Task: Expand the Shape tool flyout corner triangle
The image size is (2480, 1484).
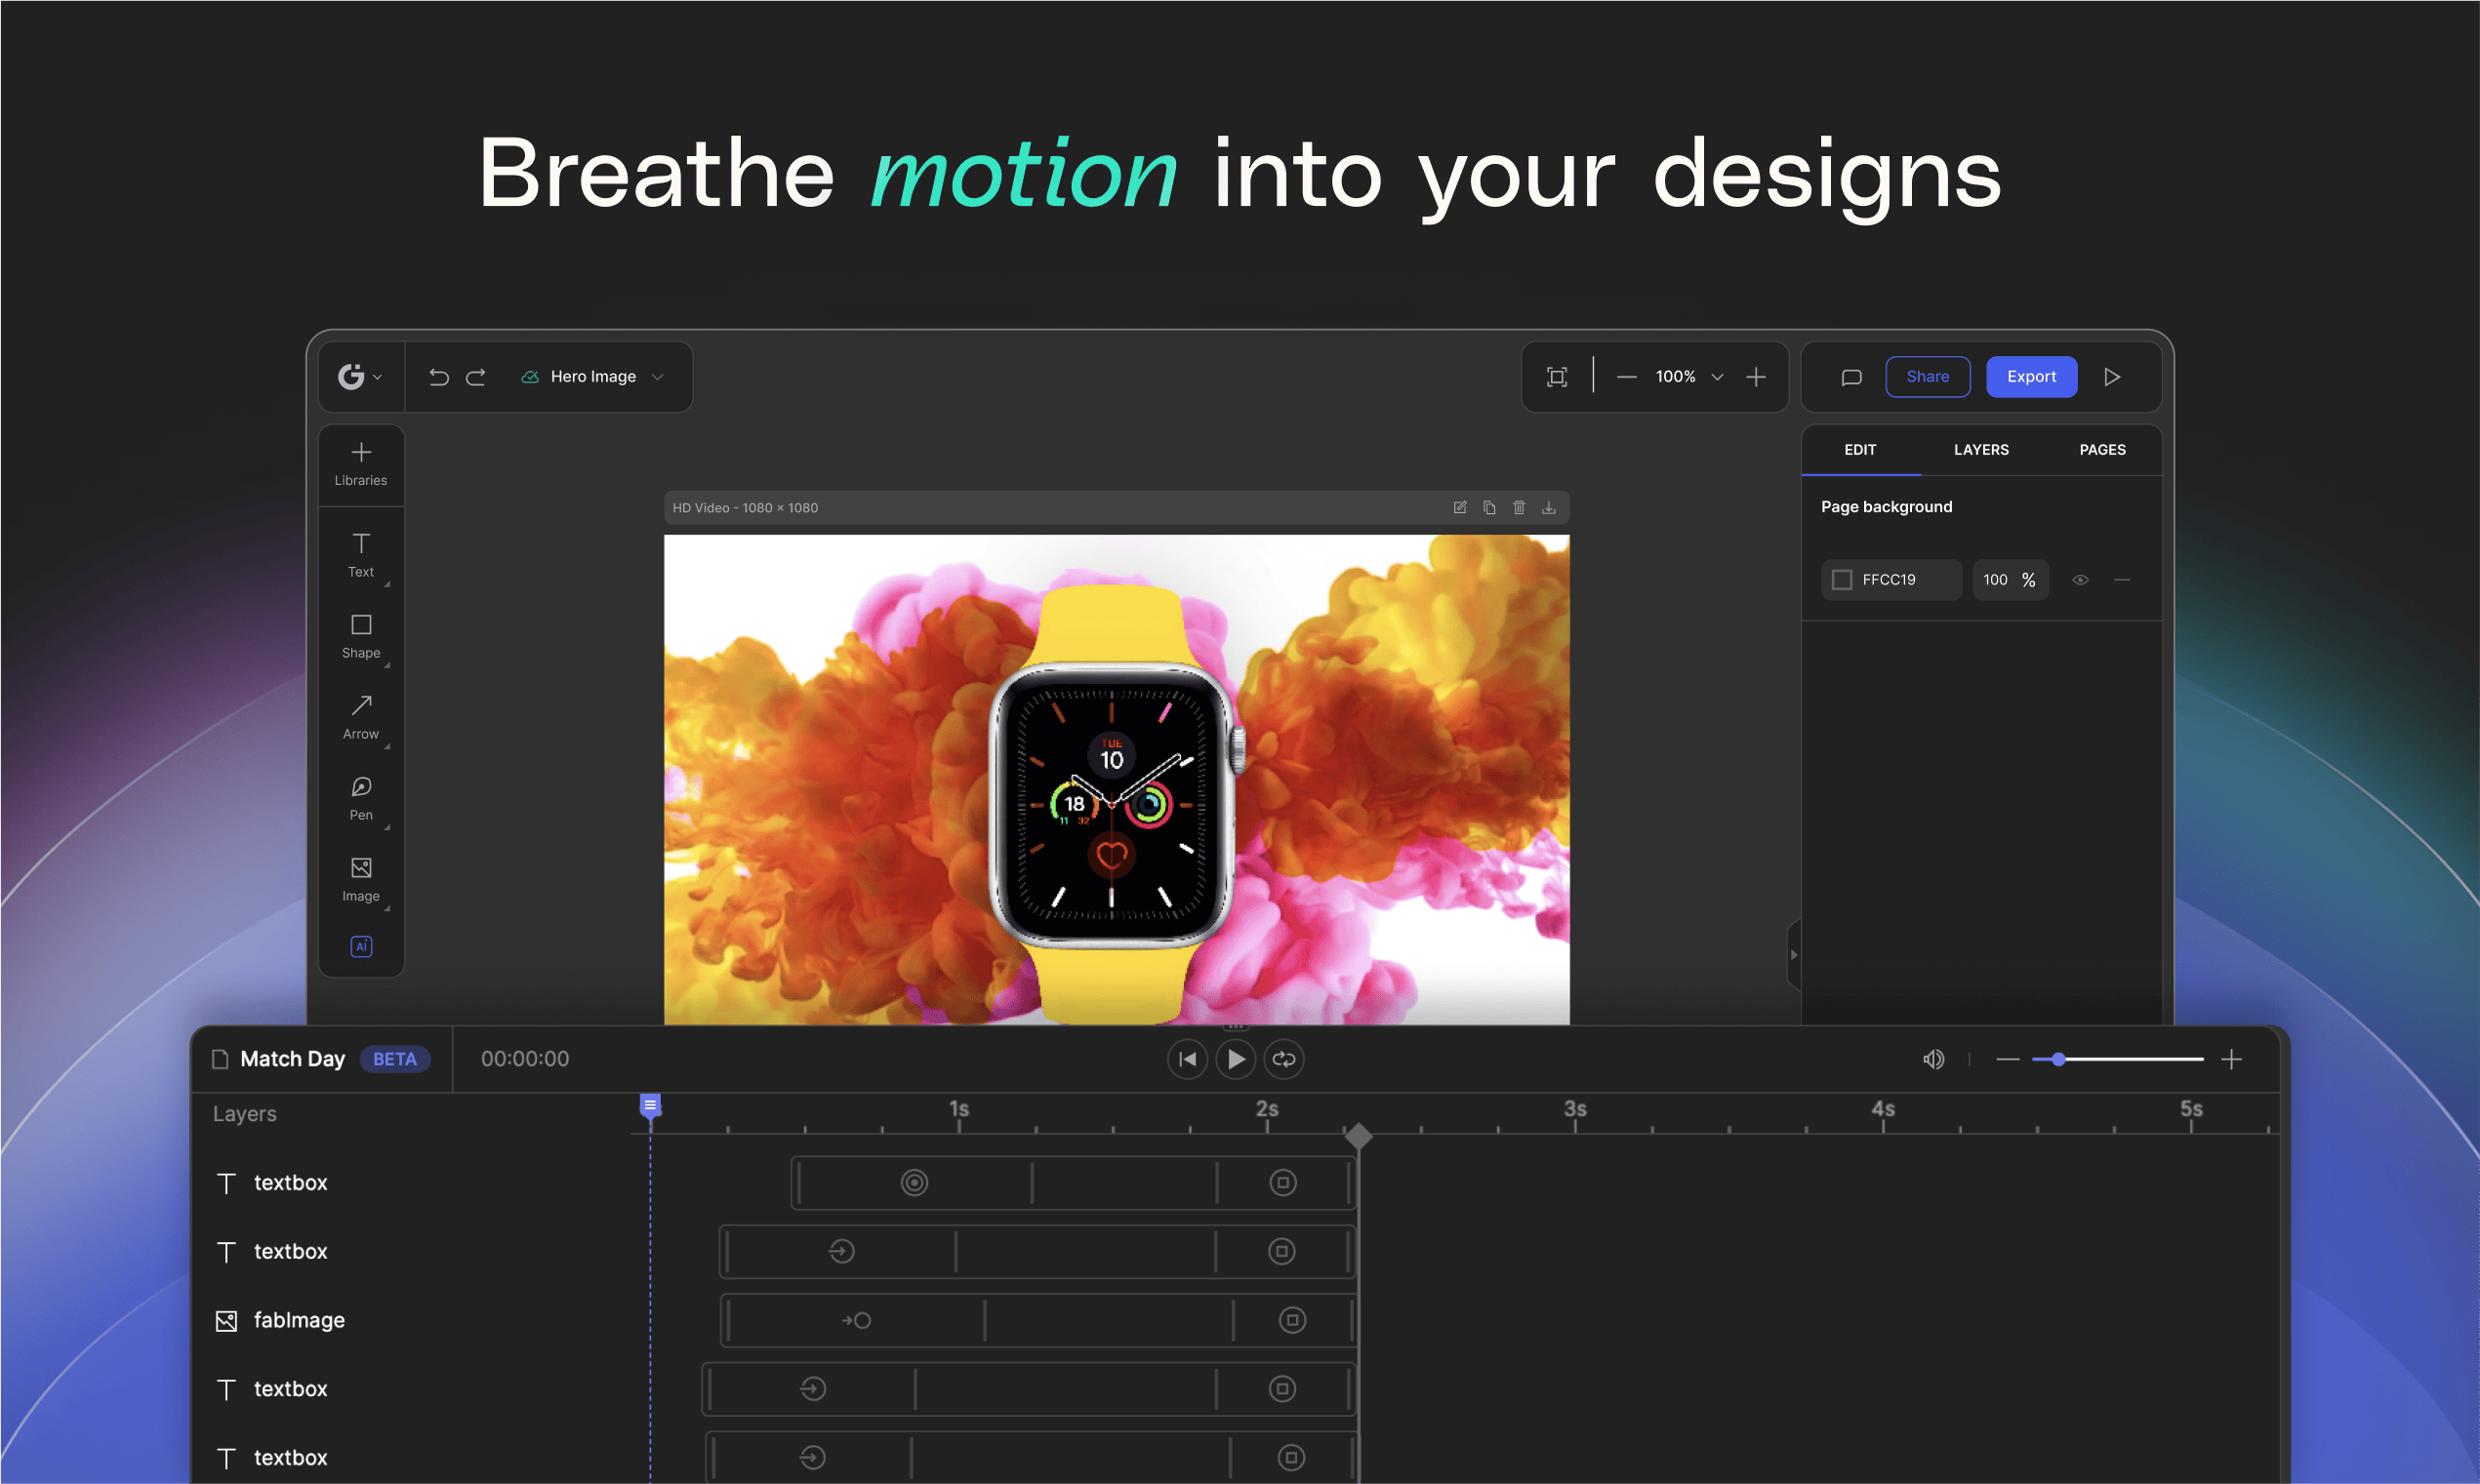Action: (x=387, y=665)
